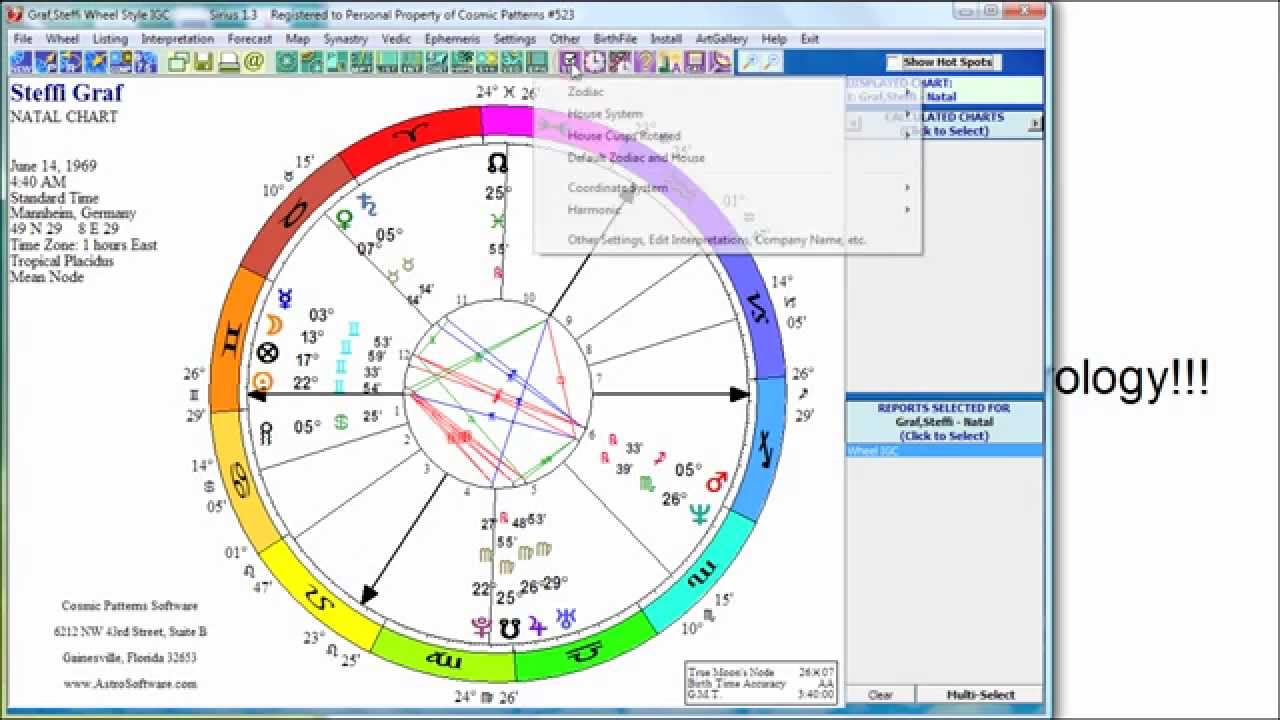Open the File menu

point(23,39)
